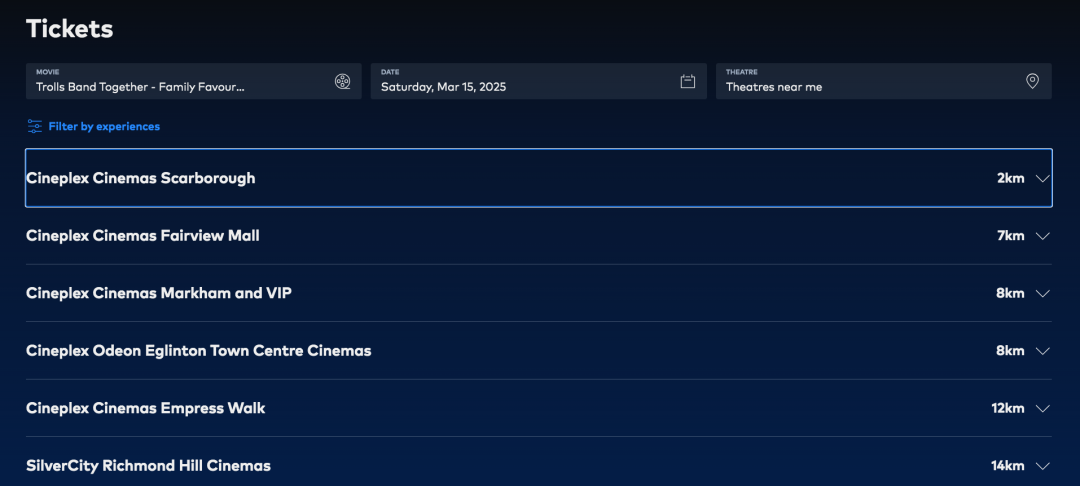Click the calendar icon in Date field

click(x=687, y=81)
